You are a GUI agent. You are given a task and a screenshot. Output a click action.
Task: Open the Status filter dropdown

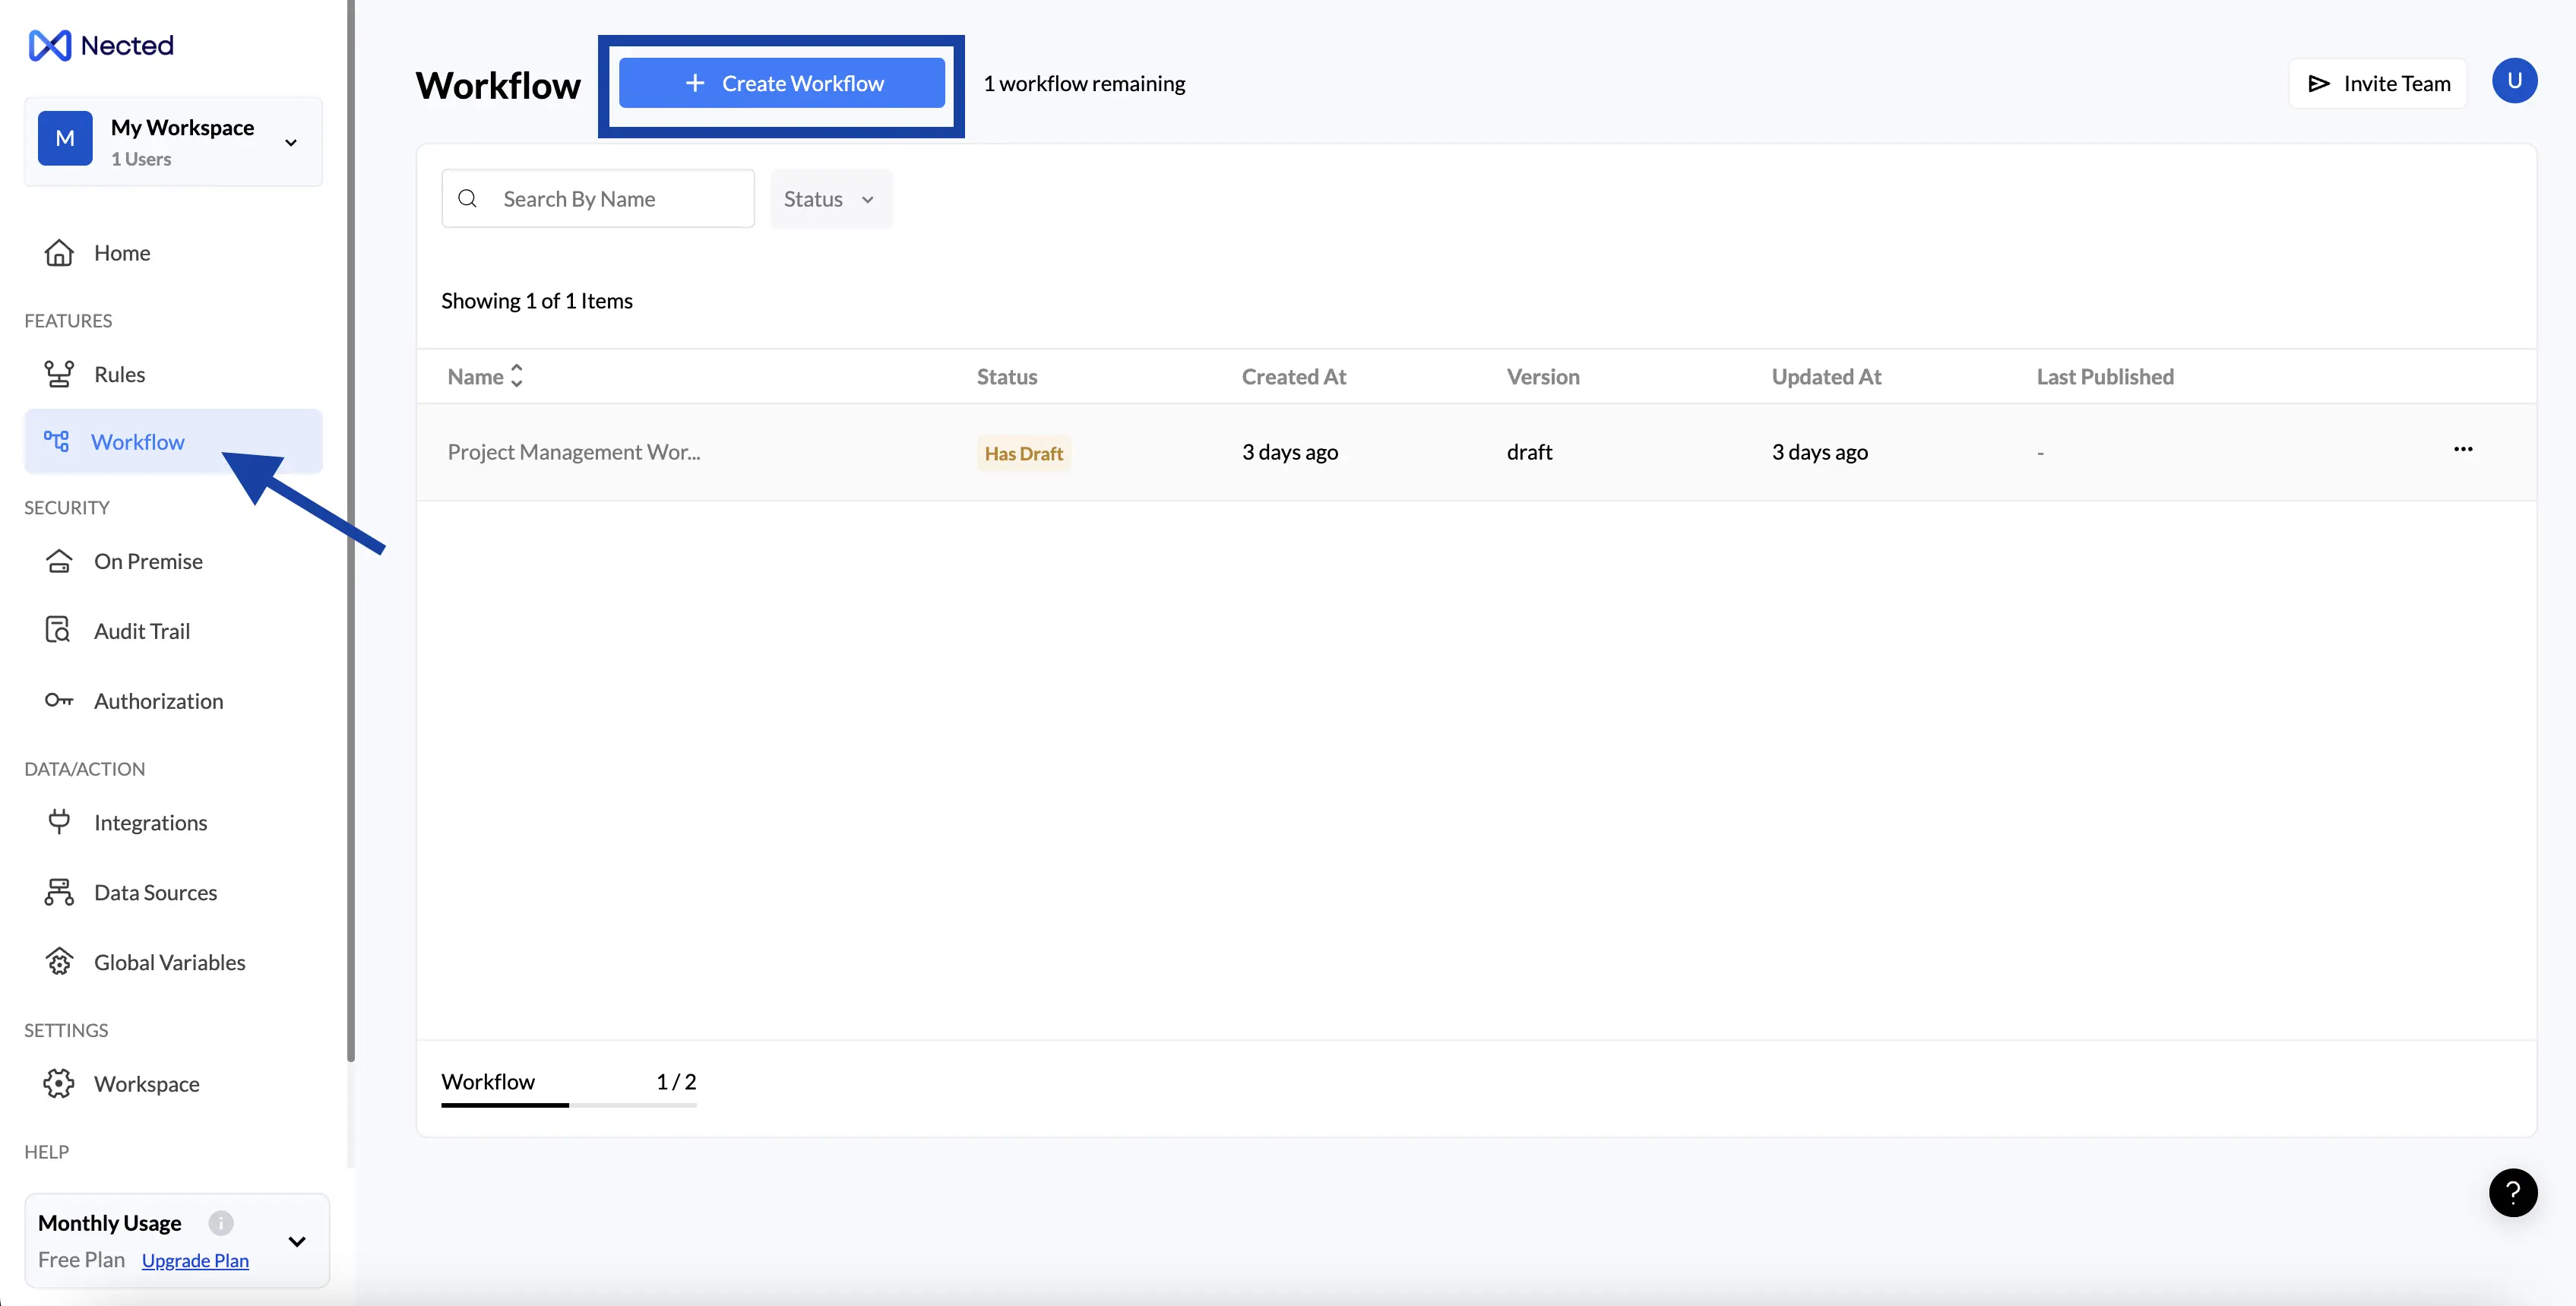tap(829, 199)
